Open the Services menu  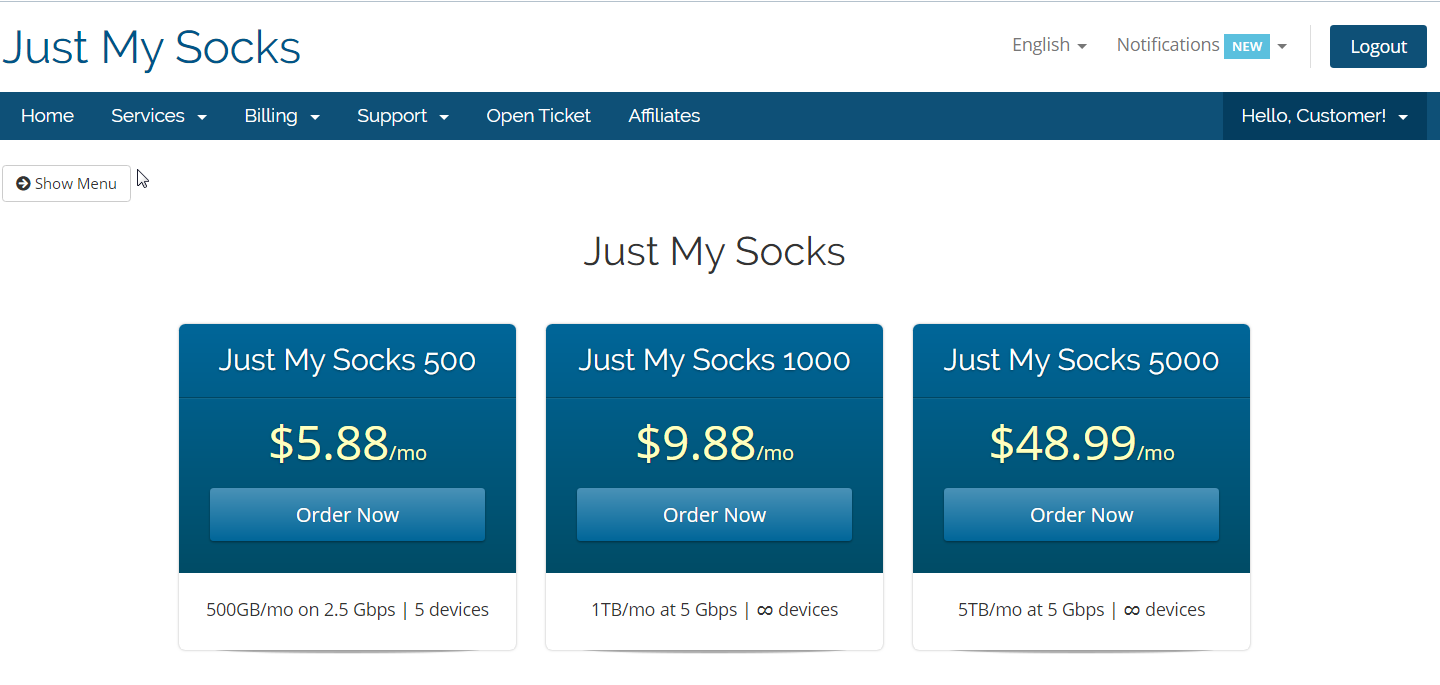pyautogui.click(x=159, y=116)
